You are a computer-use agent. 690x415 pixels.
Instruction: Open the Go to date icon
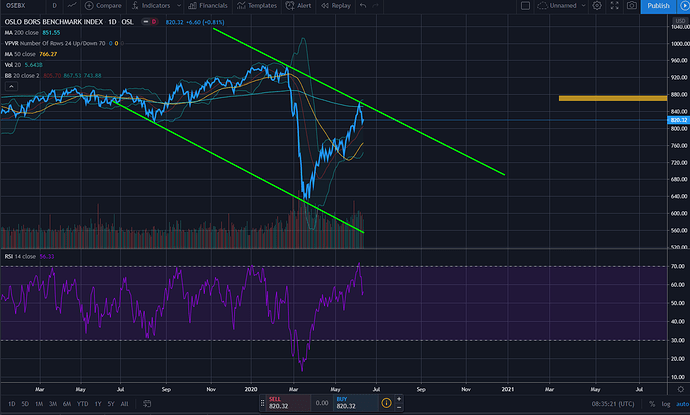coord(147,404)
